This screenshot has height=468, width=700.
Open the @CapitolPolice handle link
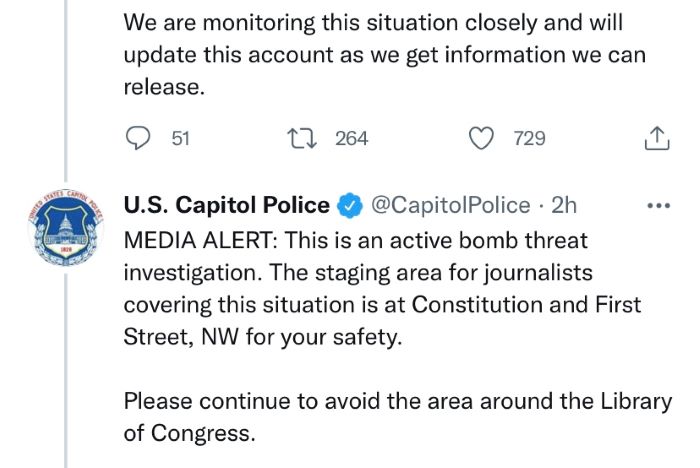click(451, 205)
